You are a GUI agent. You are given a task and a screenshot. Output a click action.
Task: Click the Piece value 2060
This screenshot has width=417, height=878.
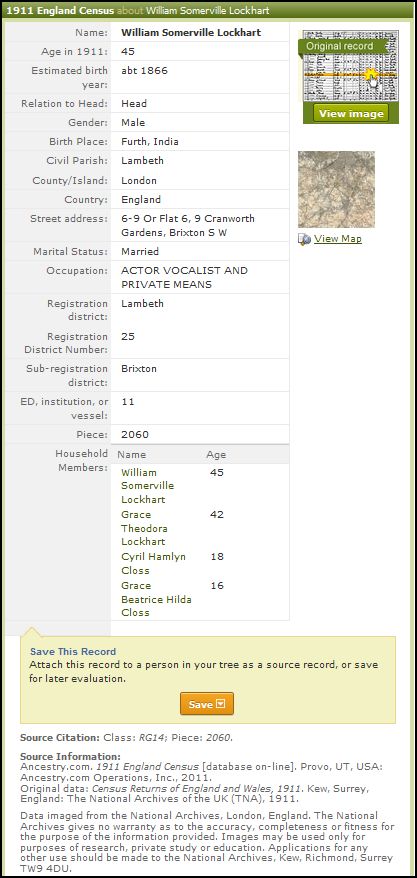(135, 435)
